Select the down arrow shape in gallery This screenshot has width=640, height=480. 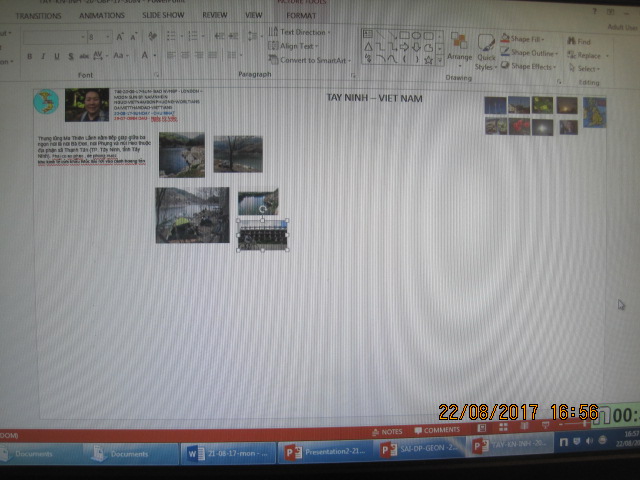[416, 47]
